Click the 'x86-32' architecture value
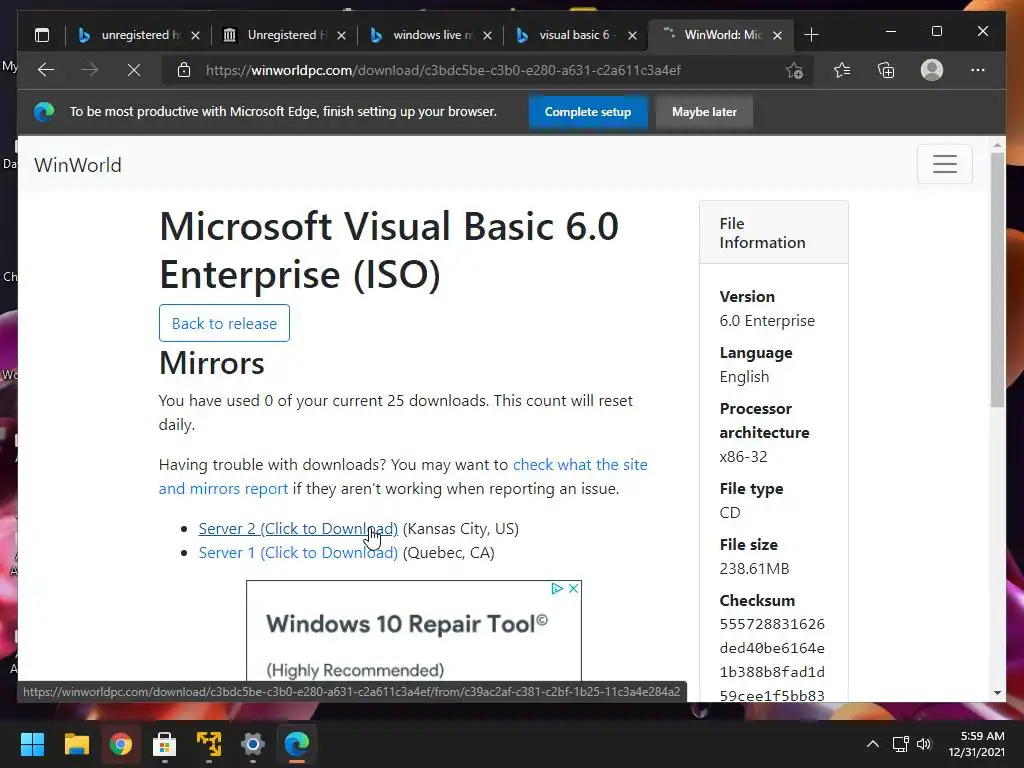 click(x=743, y=456)
